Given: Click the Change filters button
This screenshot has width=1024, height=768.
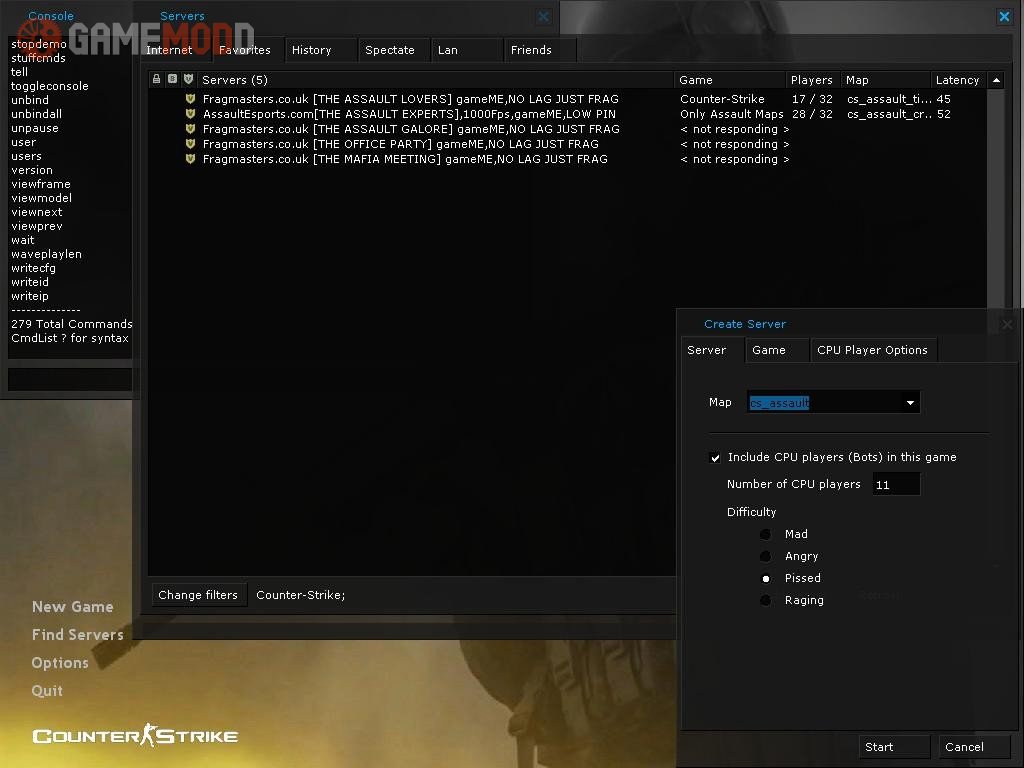Looking at the screenshot, I should click(x=198, y=595).
